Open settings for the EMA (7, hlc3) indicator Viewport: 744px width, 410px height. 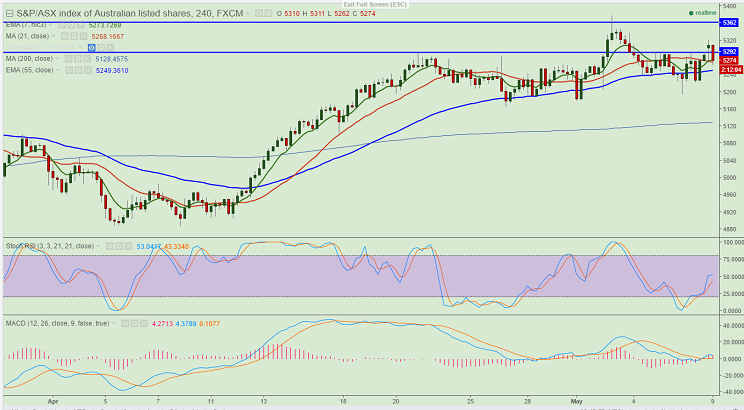click(x=71, y=25)
